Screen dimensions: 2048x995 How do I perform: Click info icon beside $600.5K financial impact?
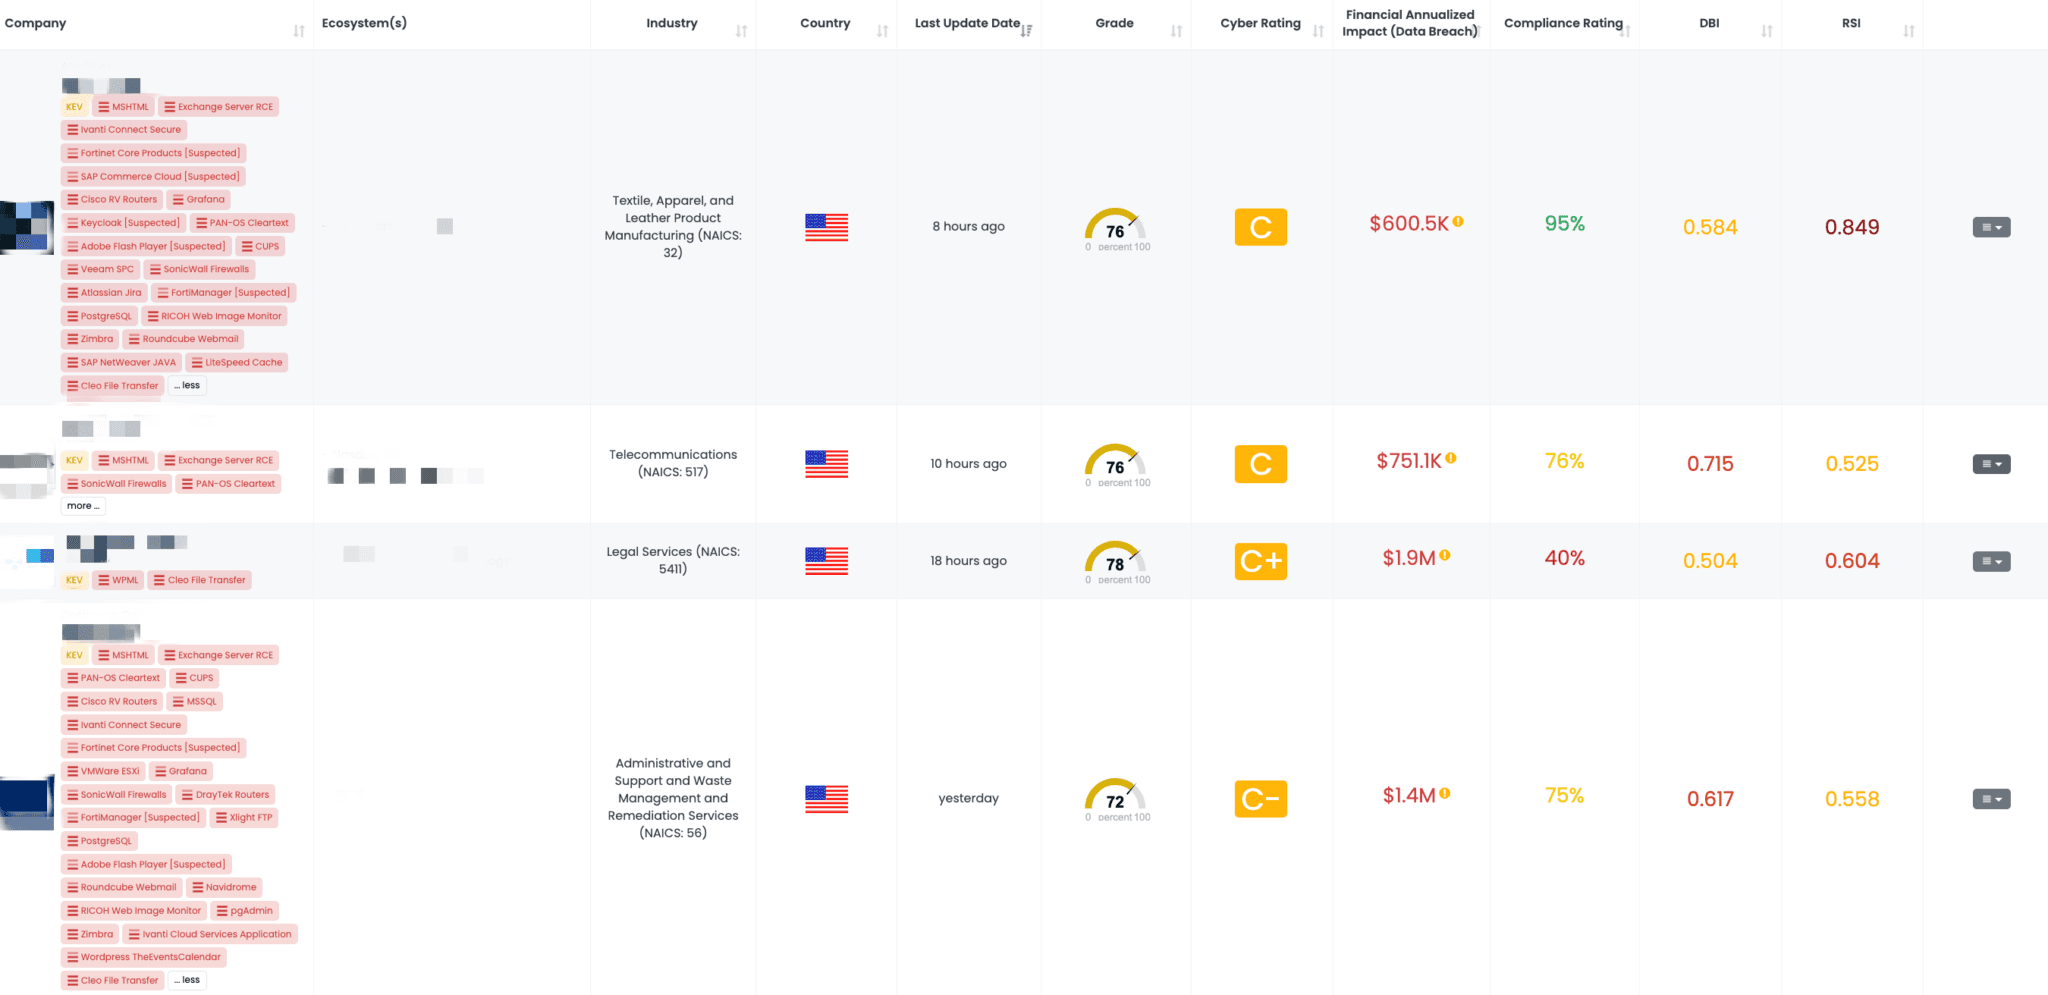(1458, 221)
